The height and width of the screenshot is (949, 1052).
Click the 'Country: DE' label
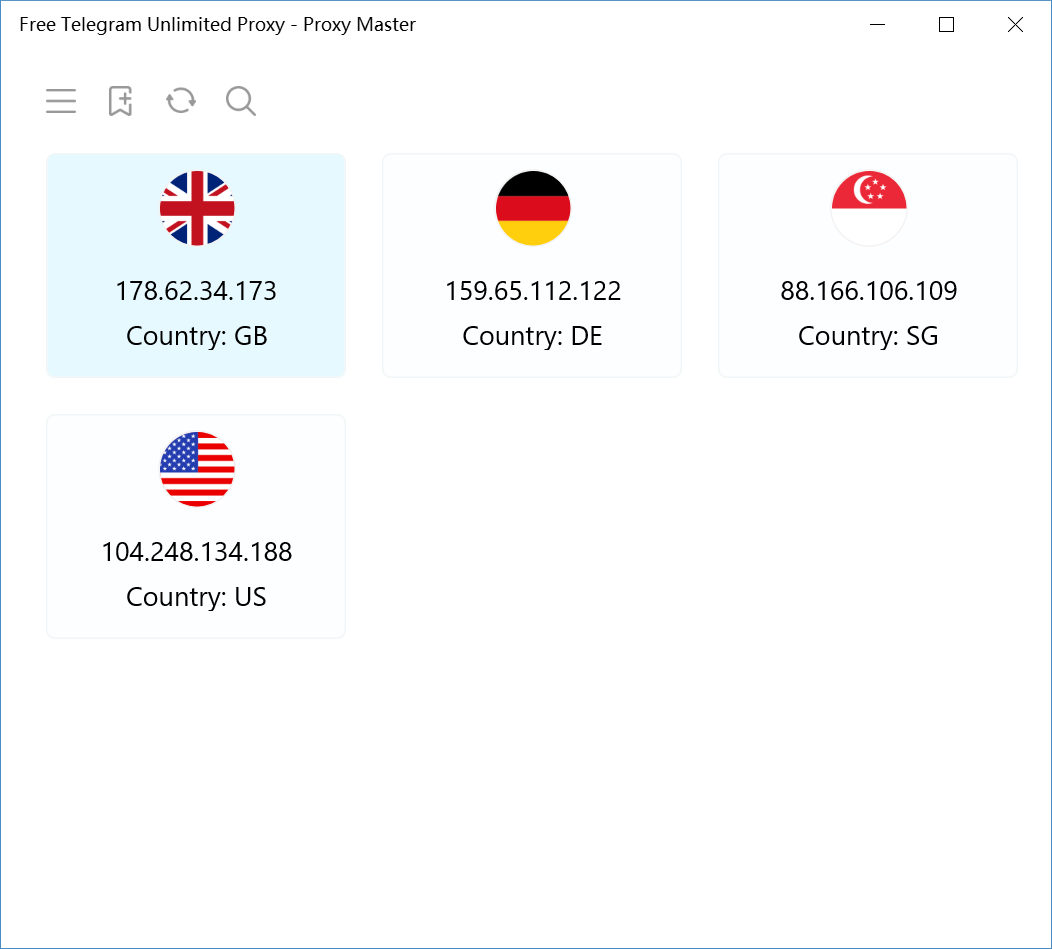click(x=532, y=336)
